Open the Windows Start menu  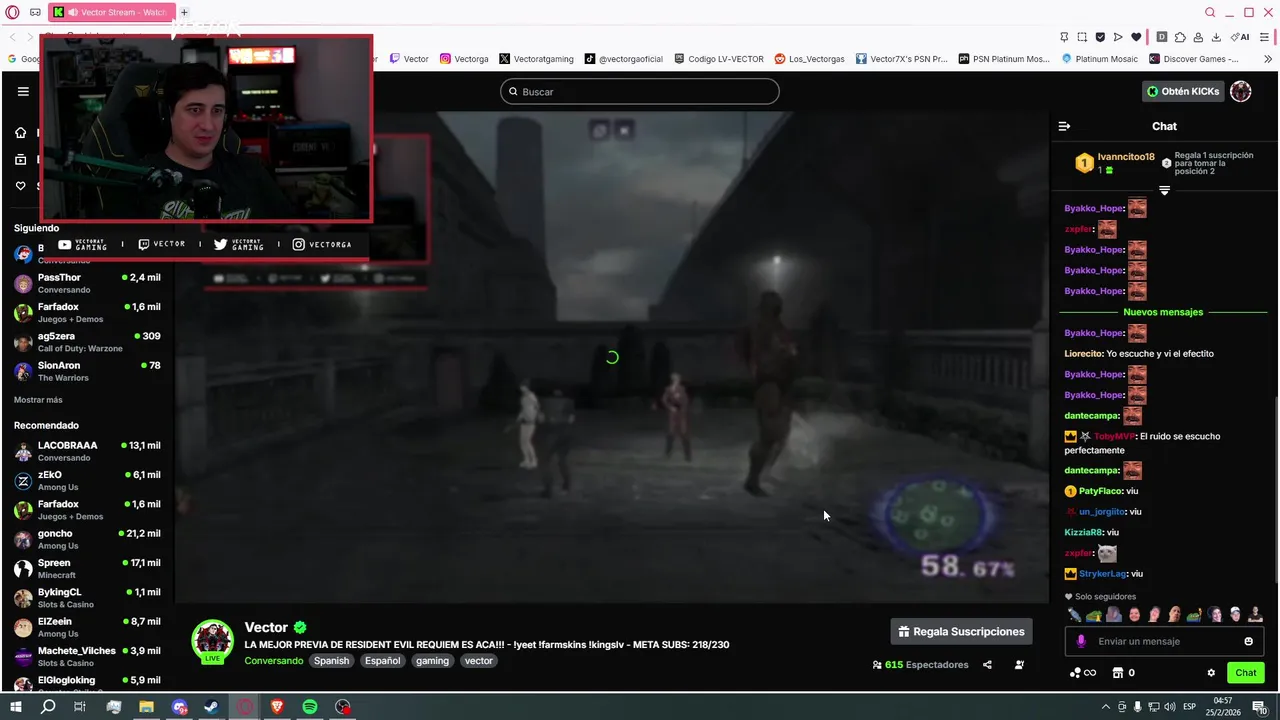15,707
